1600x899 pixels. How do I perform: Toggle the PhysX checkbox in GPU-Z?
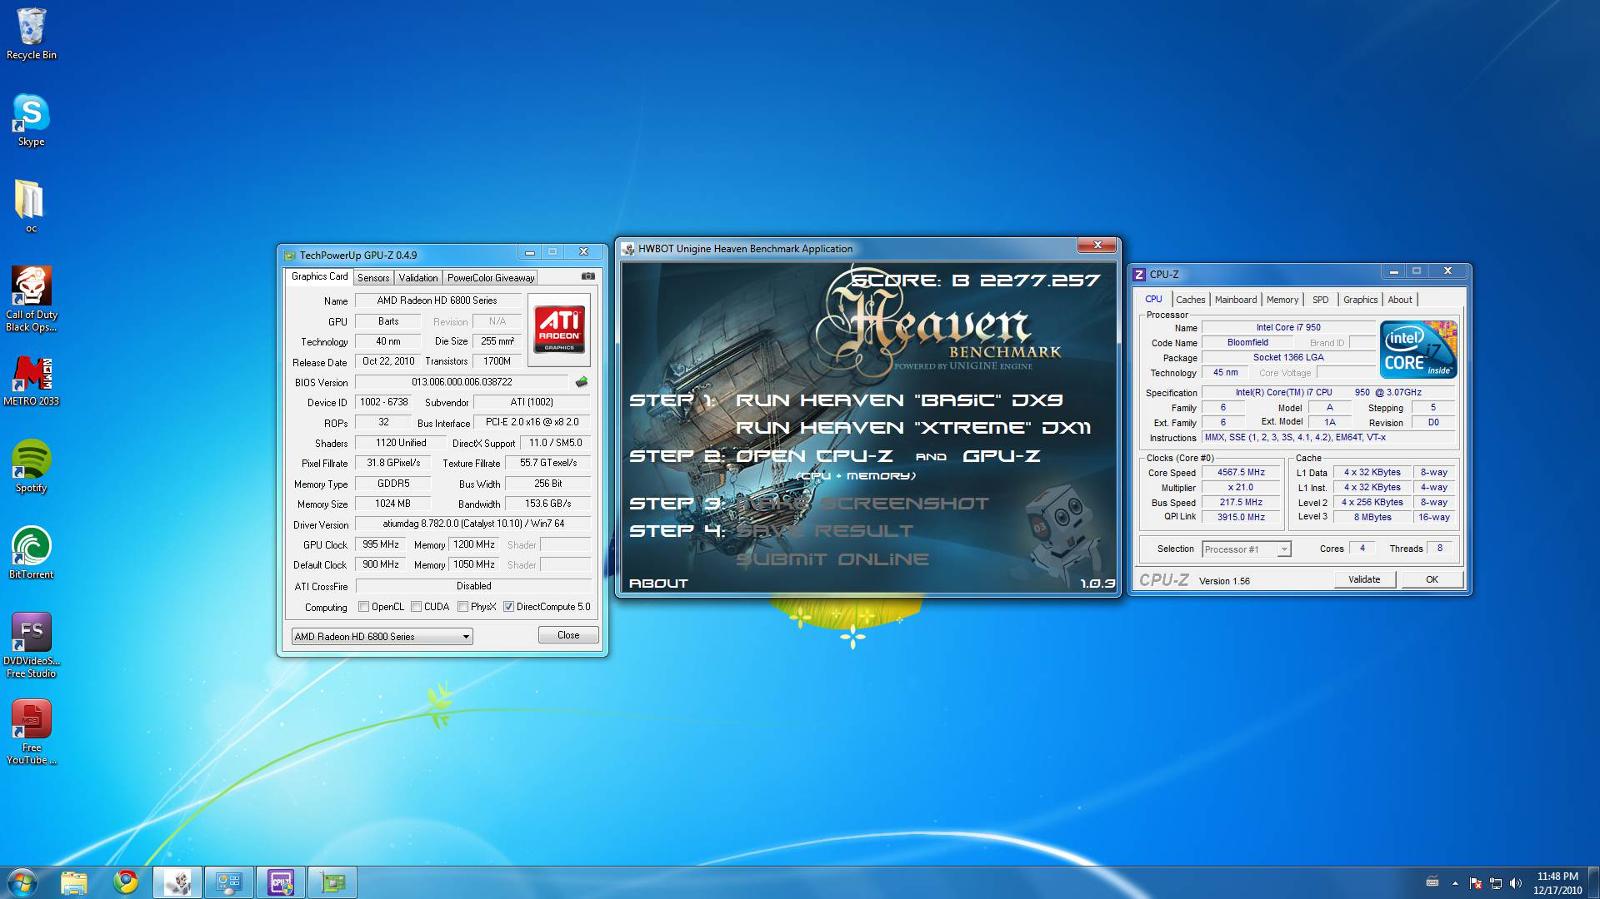[x=463, y=607]
